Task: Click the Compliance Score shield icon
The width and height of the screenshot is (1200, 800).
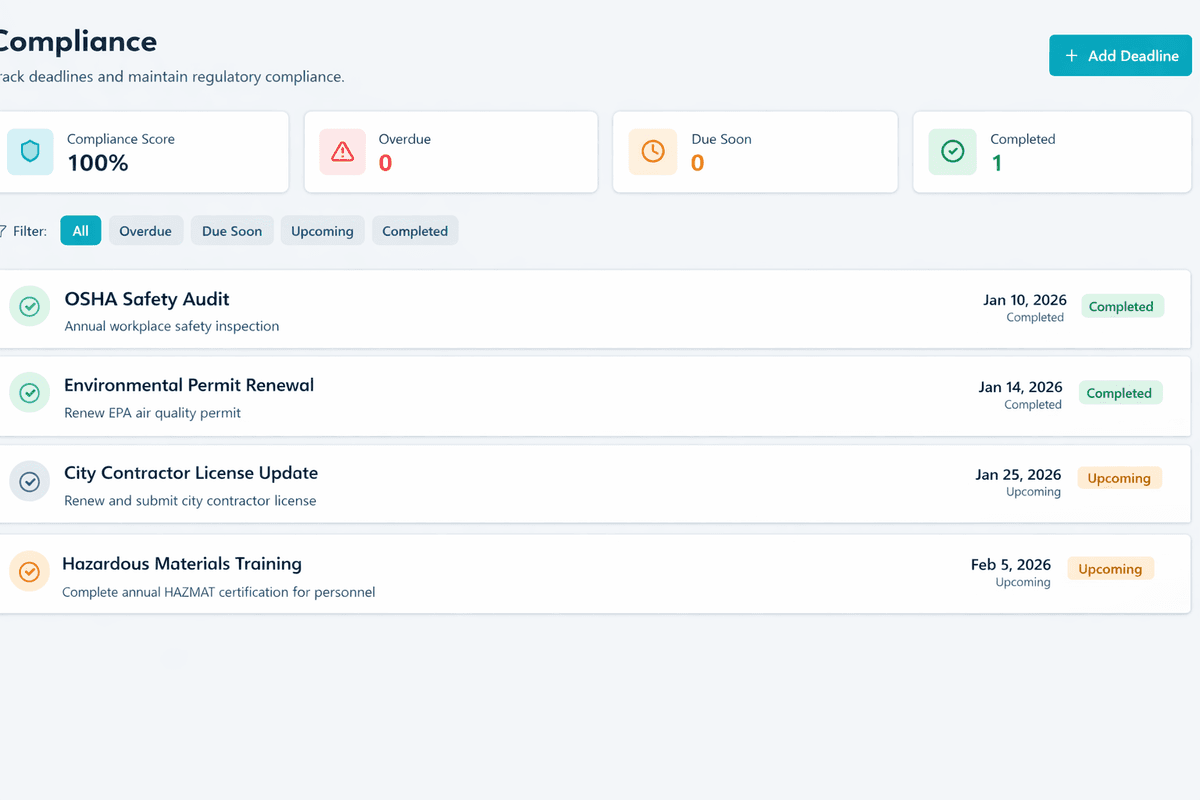Action: [29, 151]
